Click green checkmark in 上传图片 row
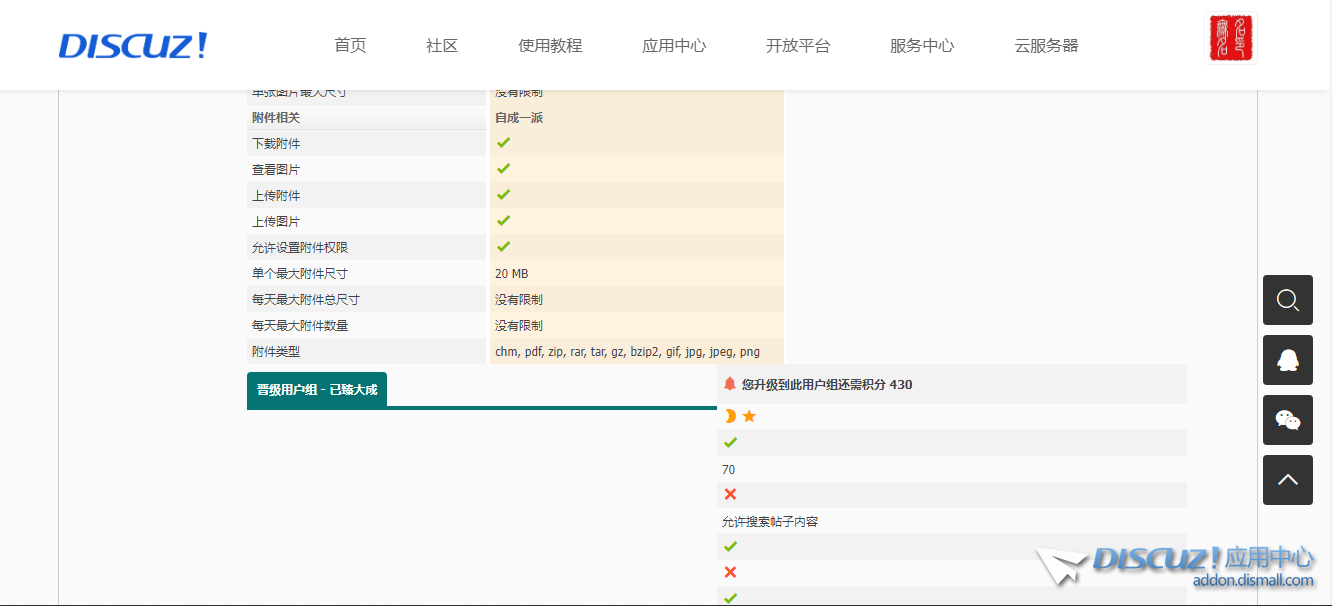The image size is (1332, 606). 503,221
